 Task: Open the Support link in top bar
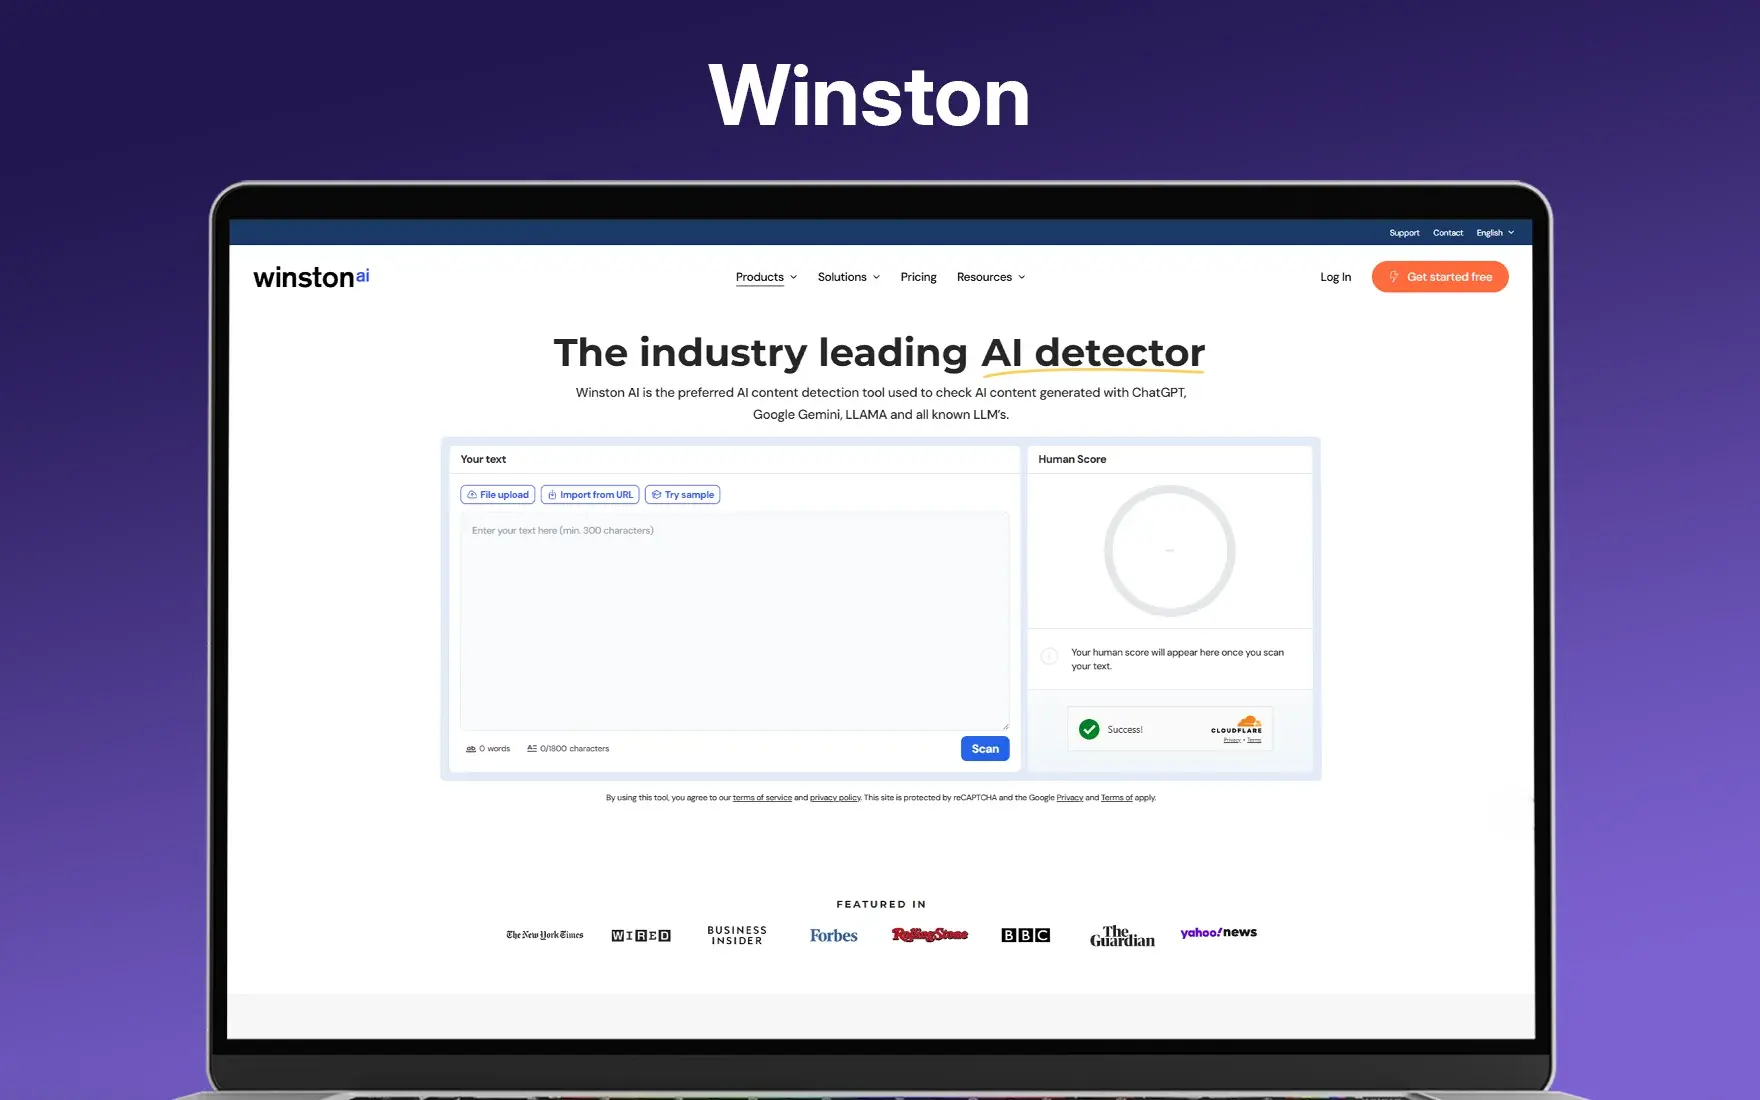coord(1404,233)
